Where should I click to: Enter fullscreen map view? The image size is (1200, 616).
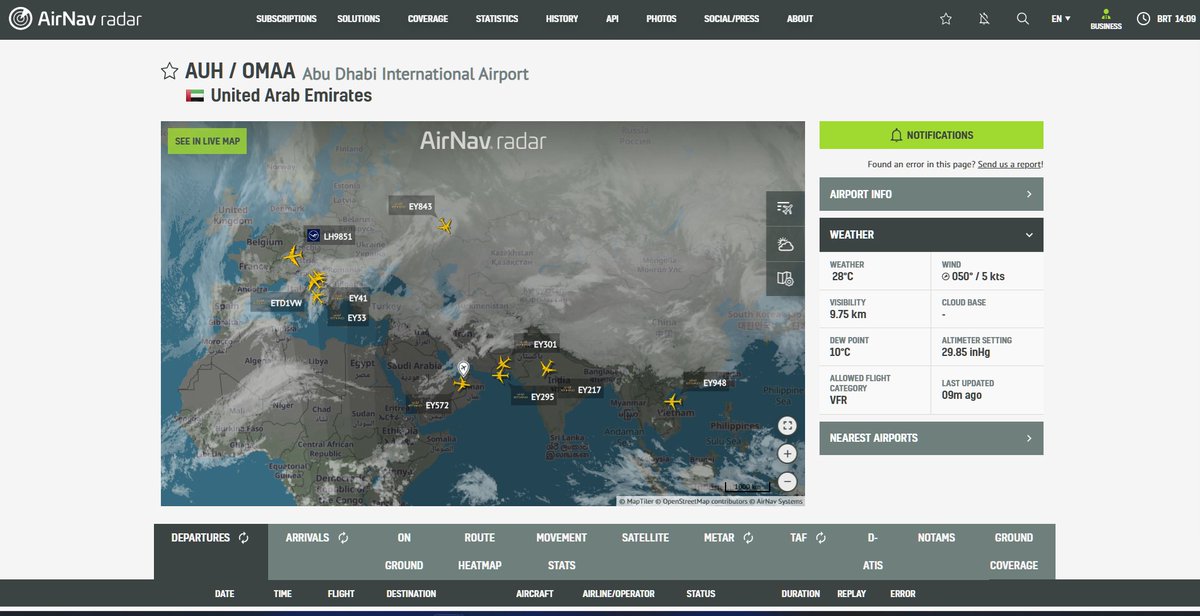coord(787,426)
